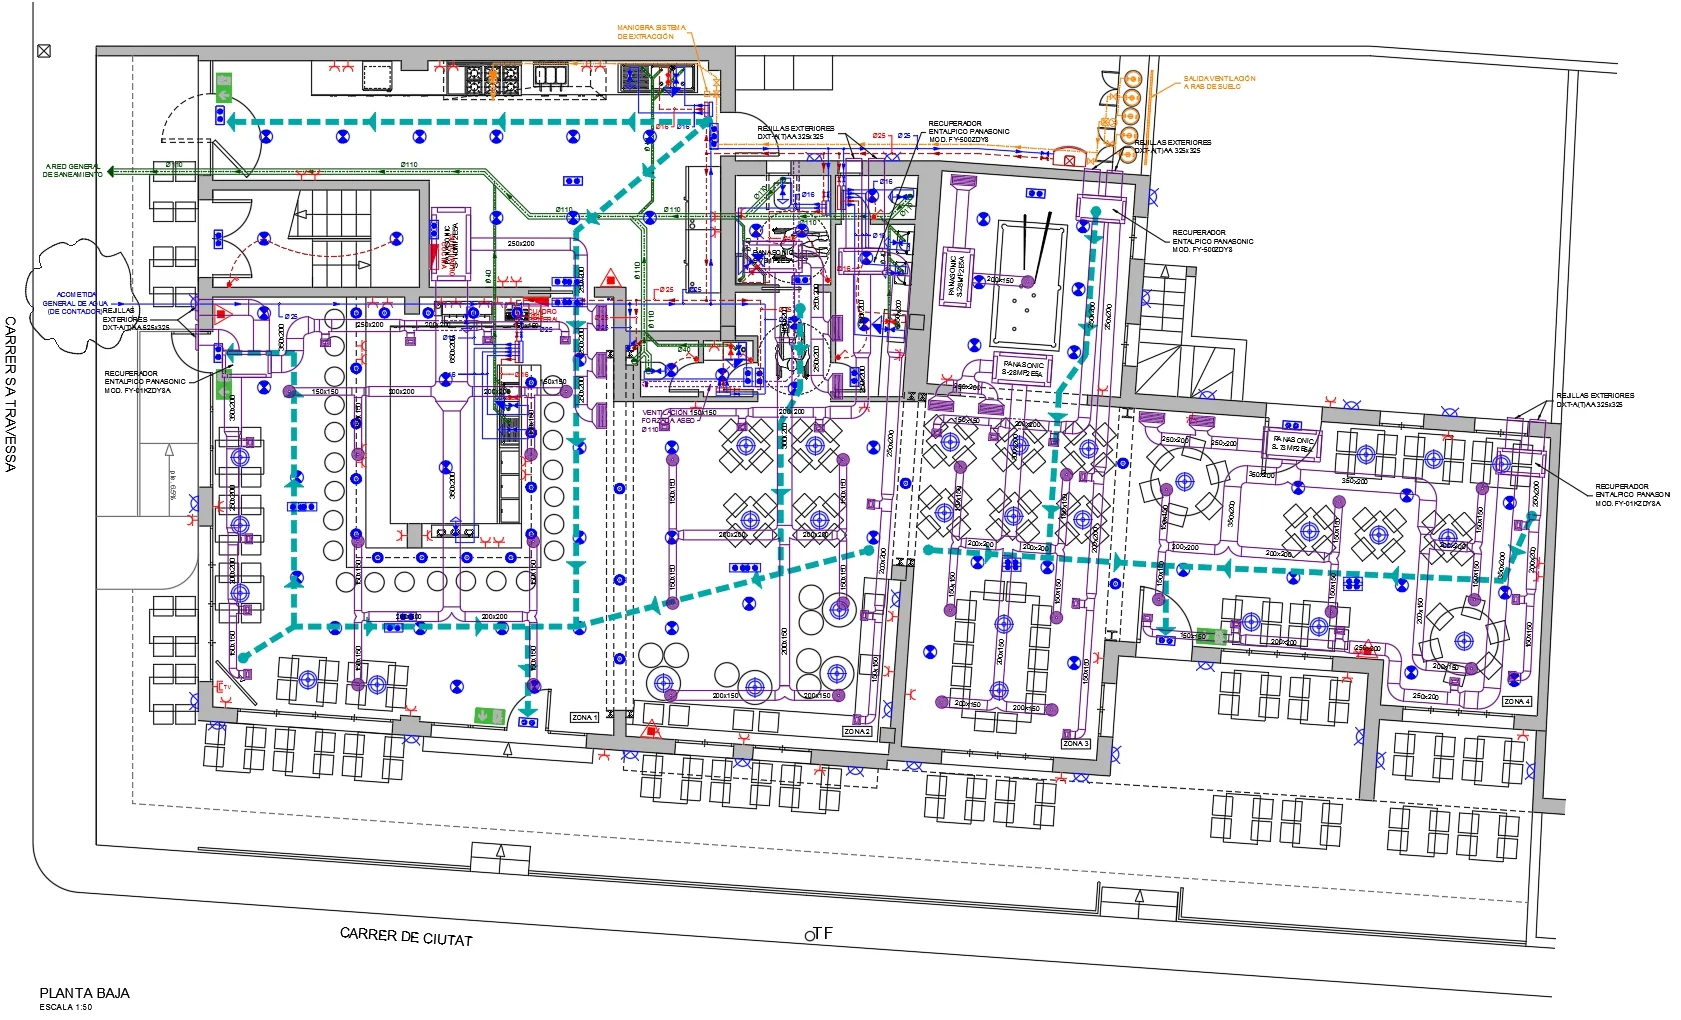The image size is (1681, 1020).
Task: Select the TF marker on Carrer de Ciutat
Action: [818, 934]
